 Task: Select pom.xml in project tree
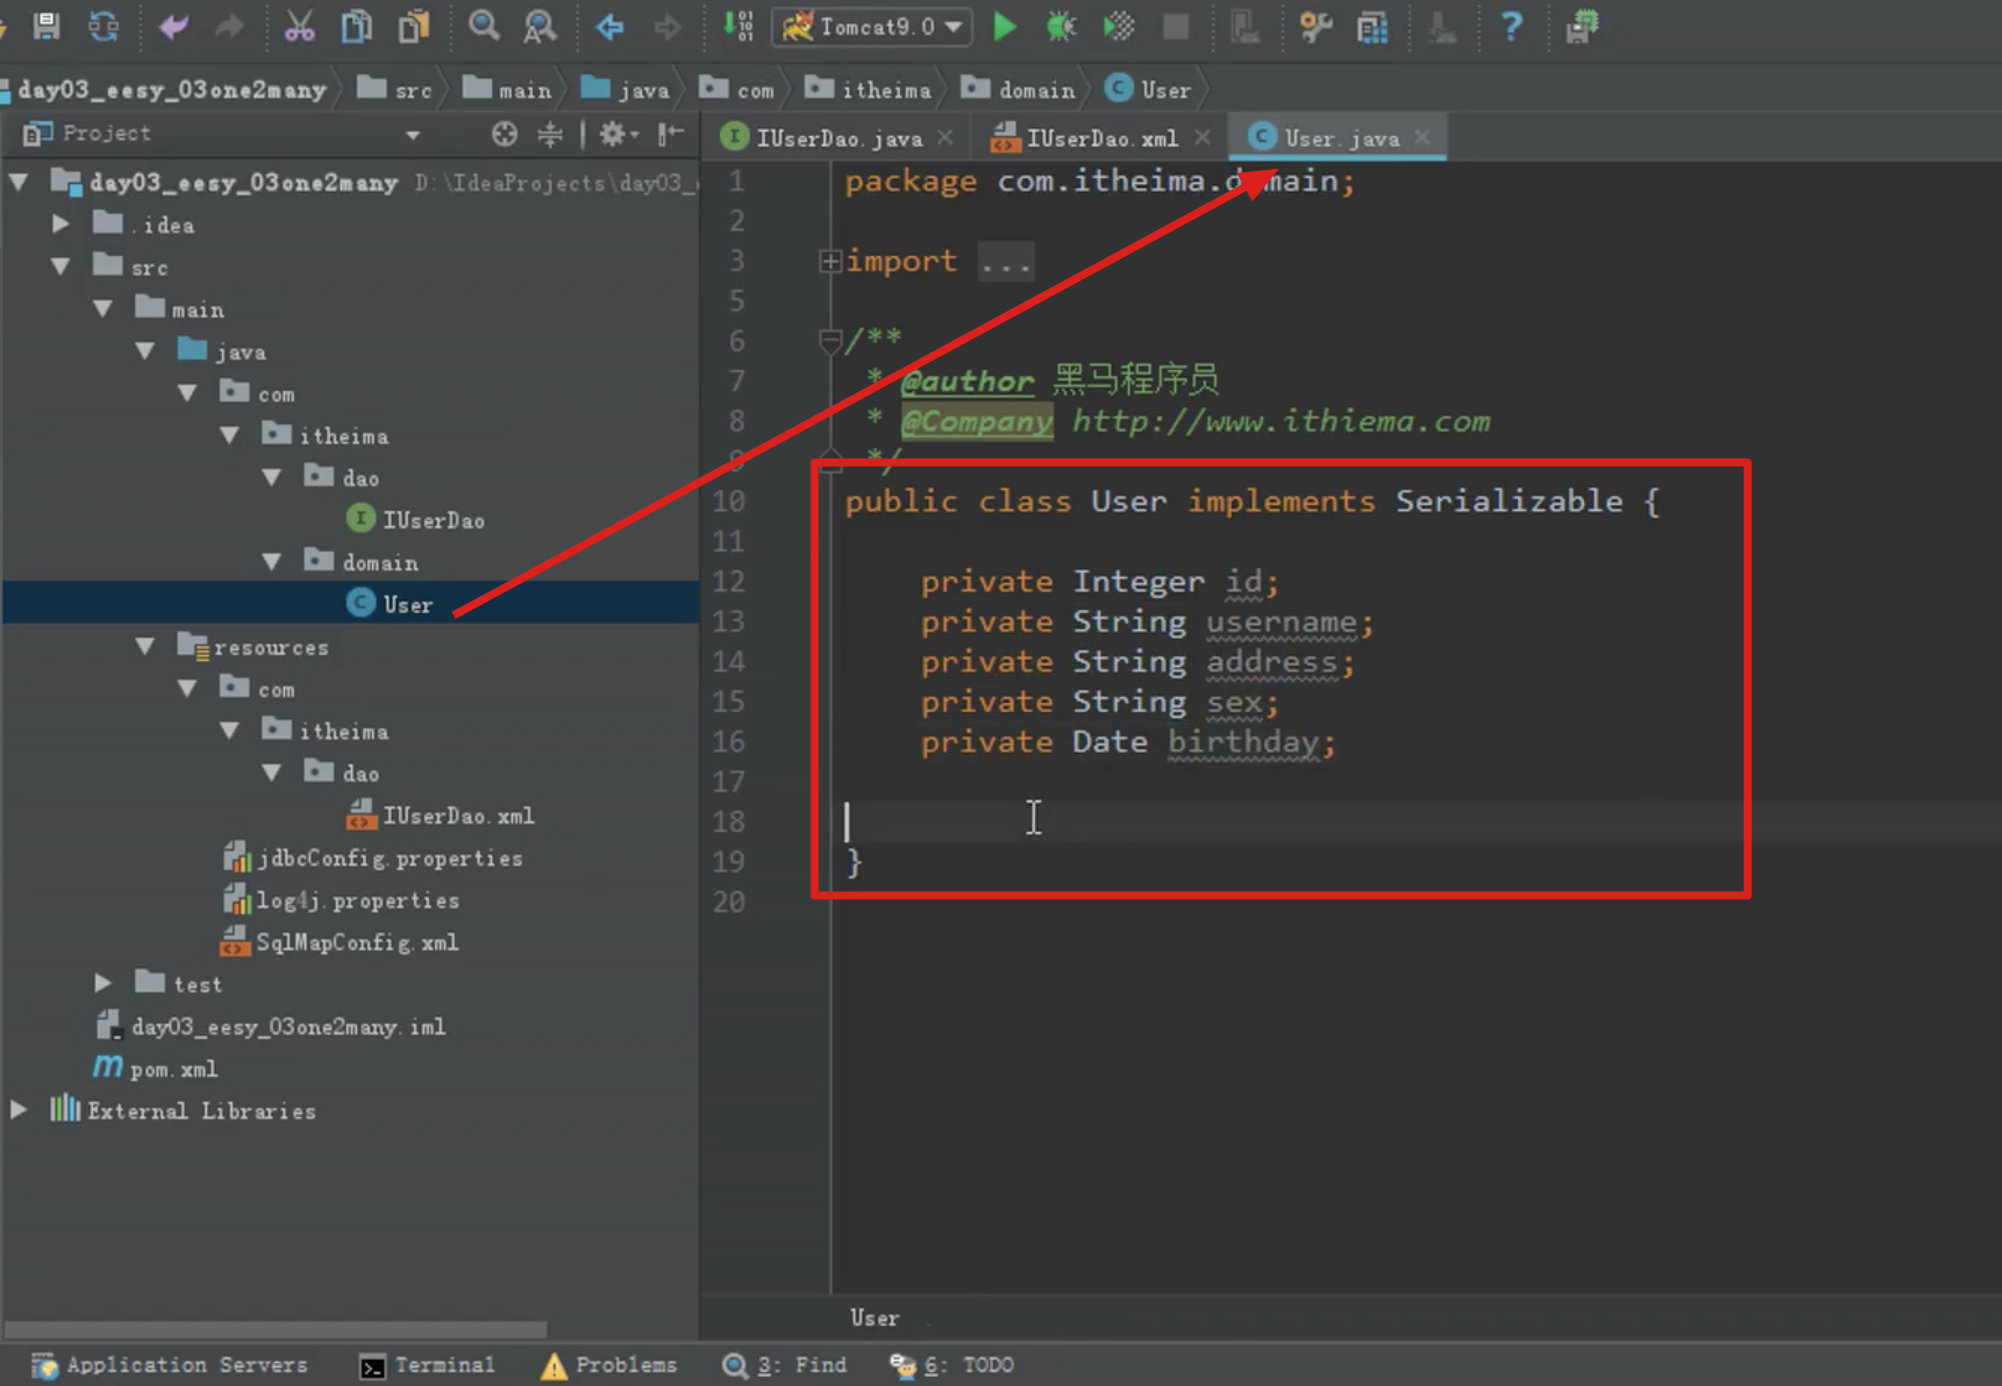pyautogui.click(x=155, y=1068)
